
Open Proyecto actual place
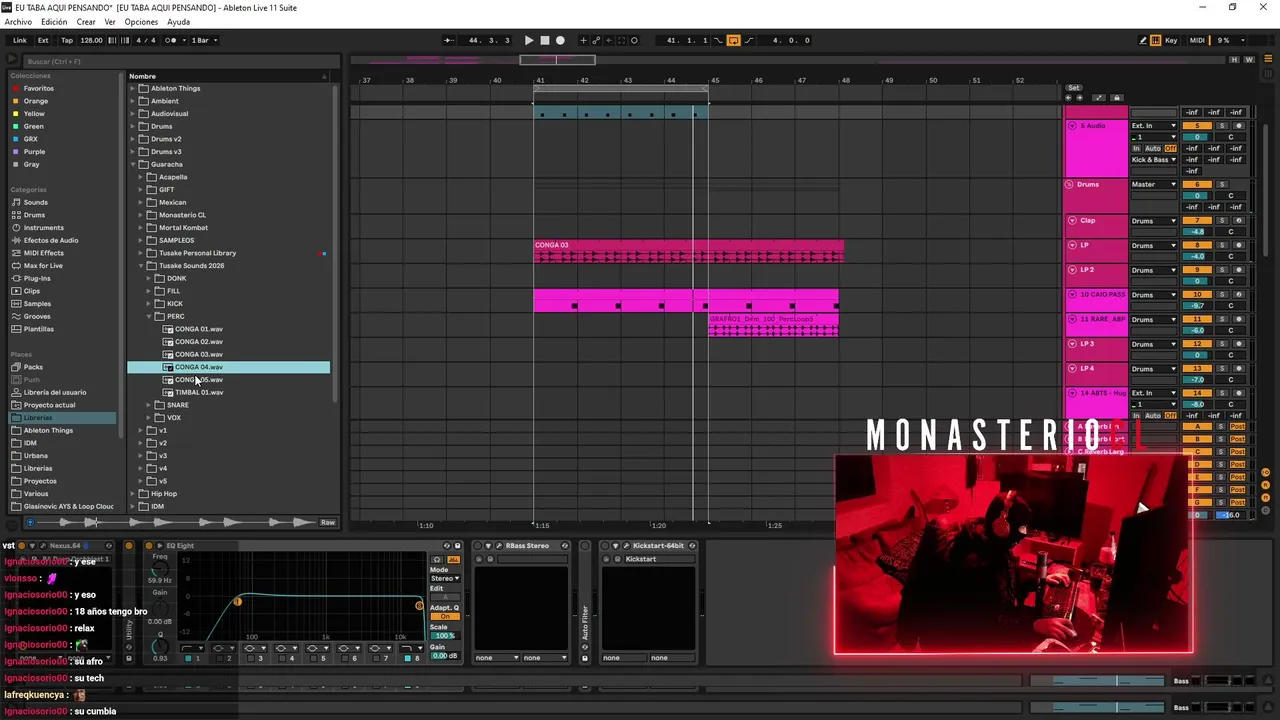coord(49,405)
